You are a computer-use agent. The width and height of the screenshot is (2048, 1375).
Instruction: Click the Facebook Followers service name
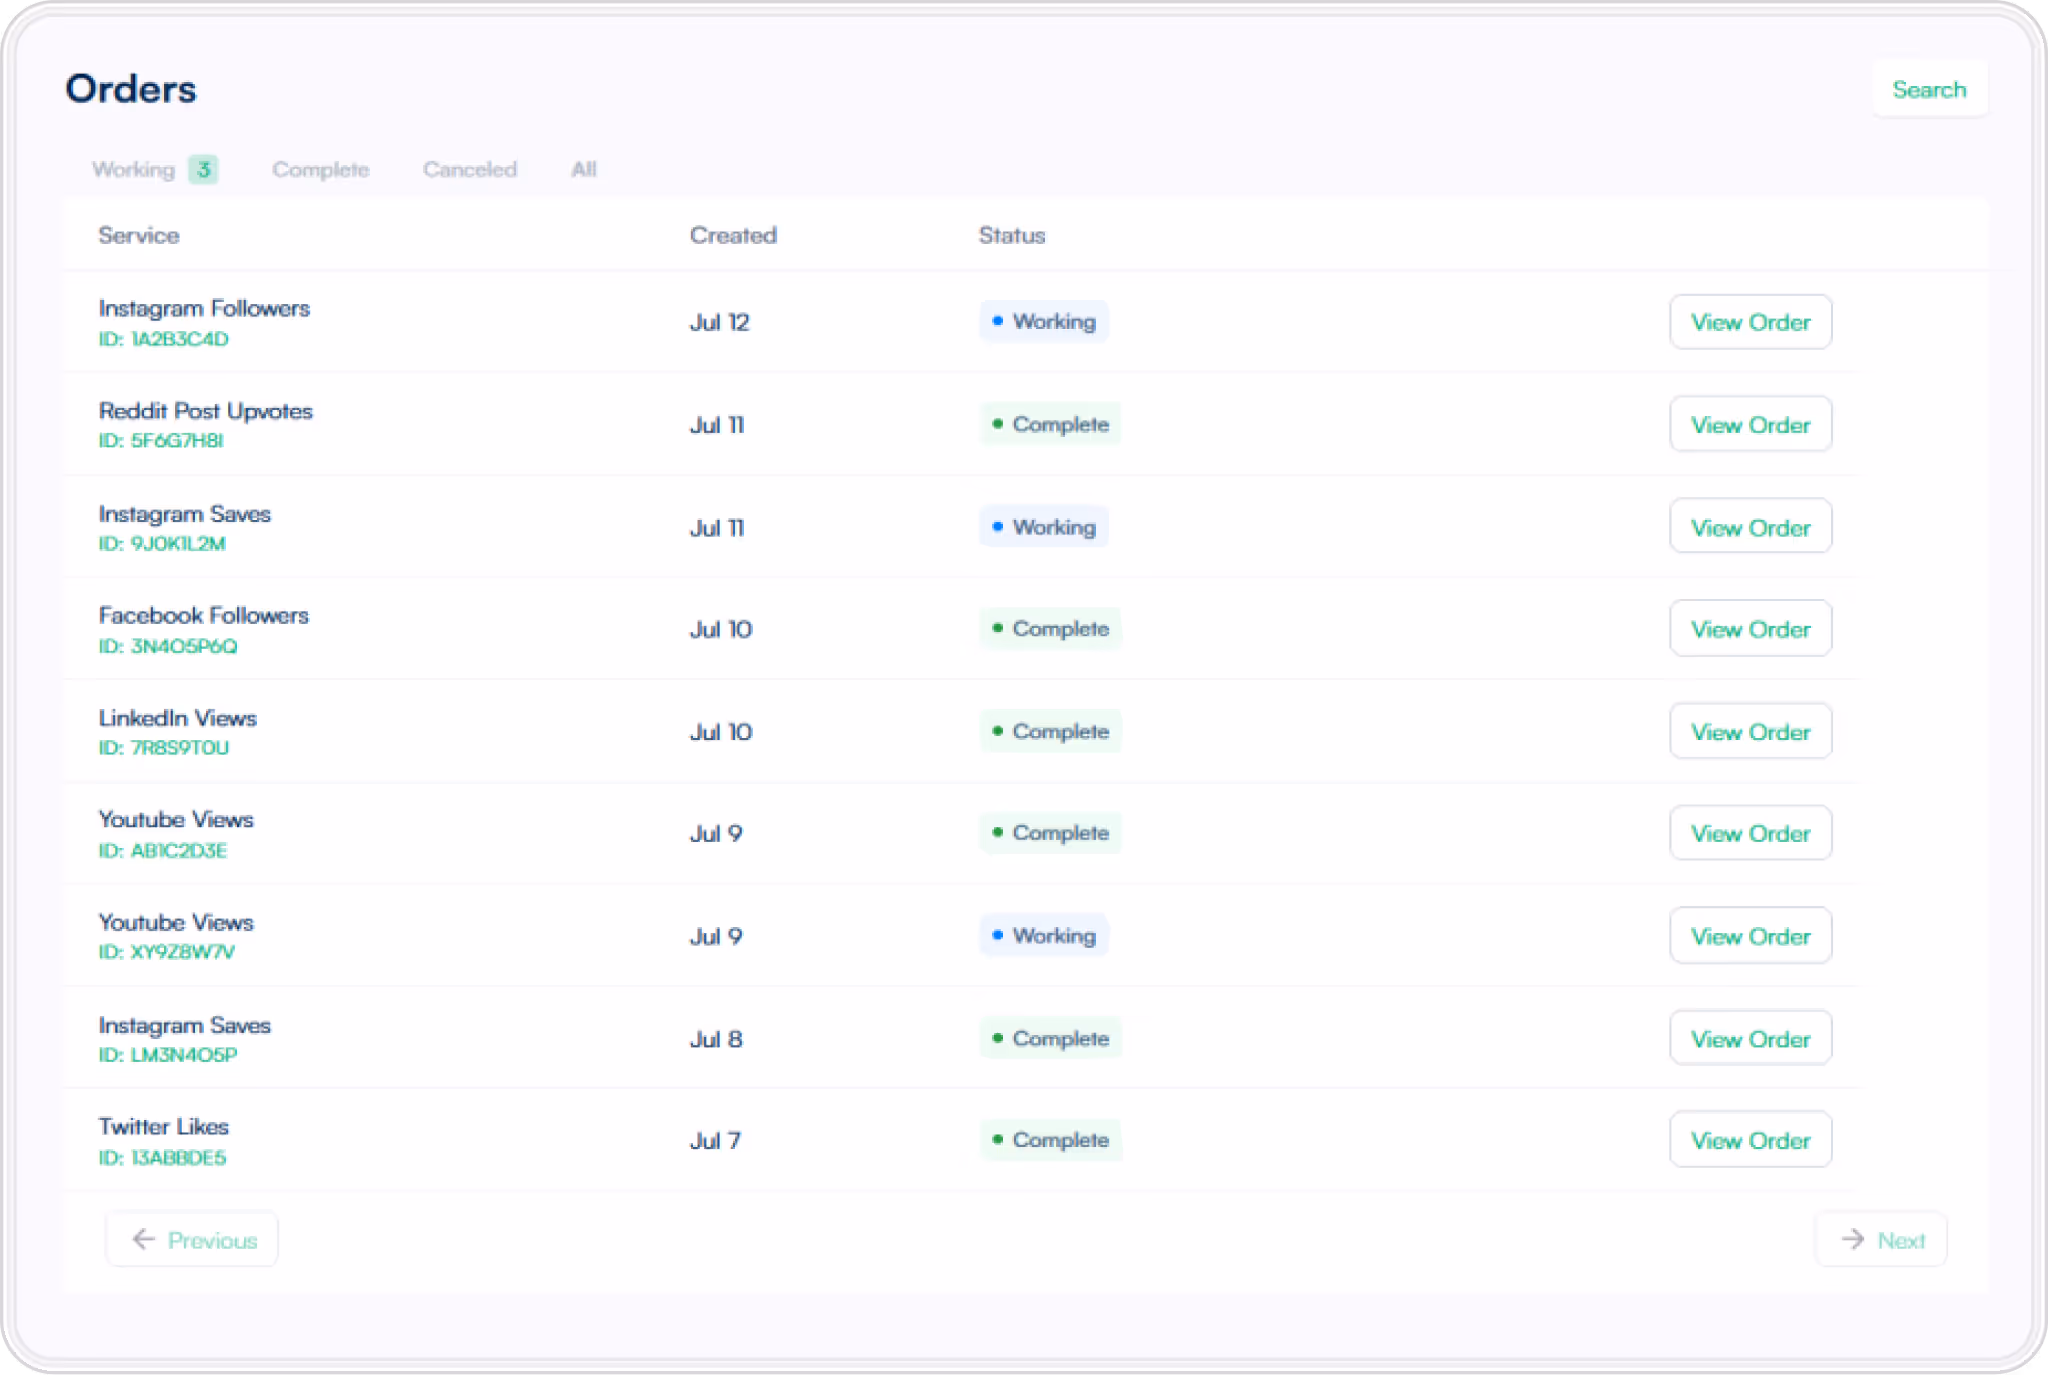click(x=203, y=615)
